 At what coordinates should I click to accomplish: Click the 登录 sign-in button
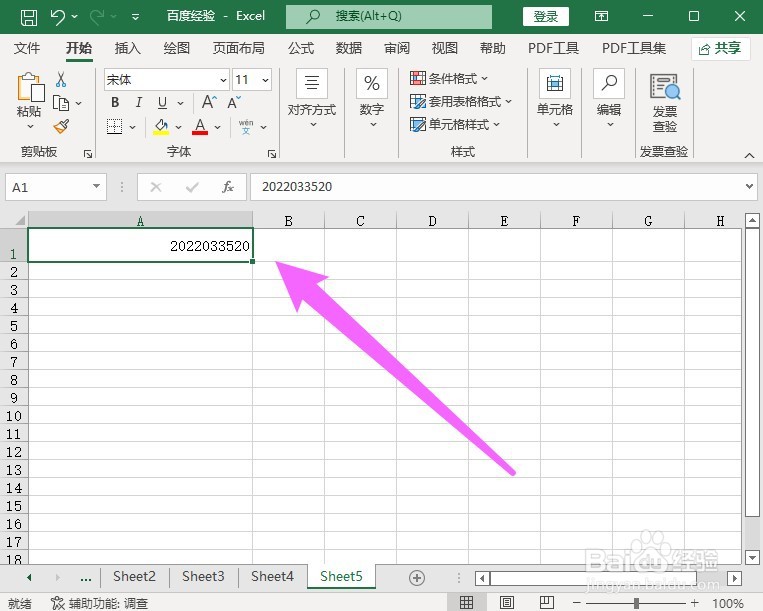pos(545,17)
